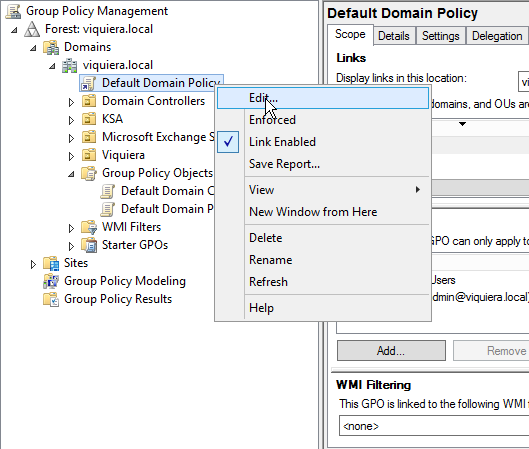Viewport: 529px width, 449px height.
Task: Click the Starter GPOs icon
Action: (x=89, y=245)
